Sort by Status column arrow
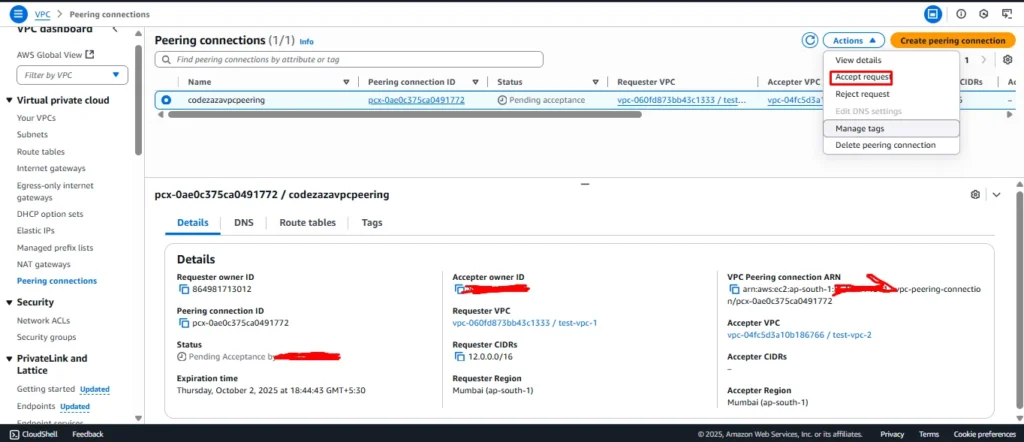This screenshot has height=442, width=1024. 596,82
